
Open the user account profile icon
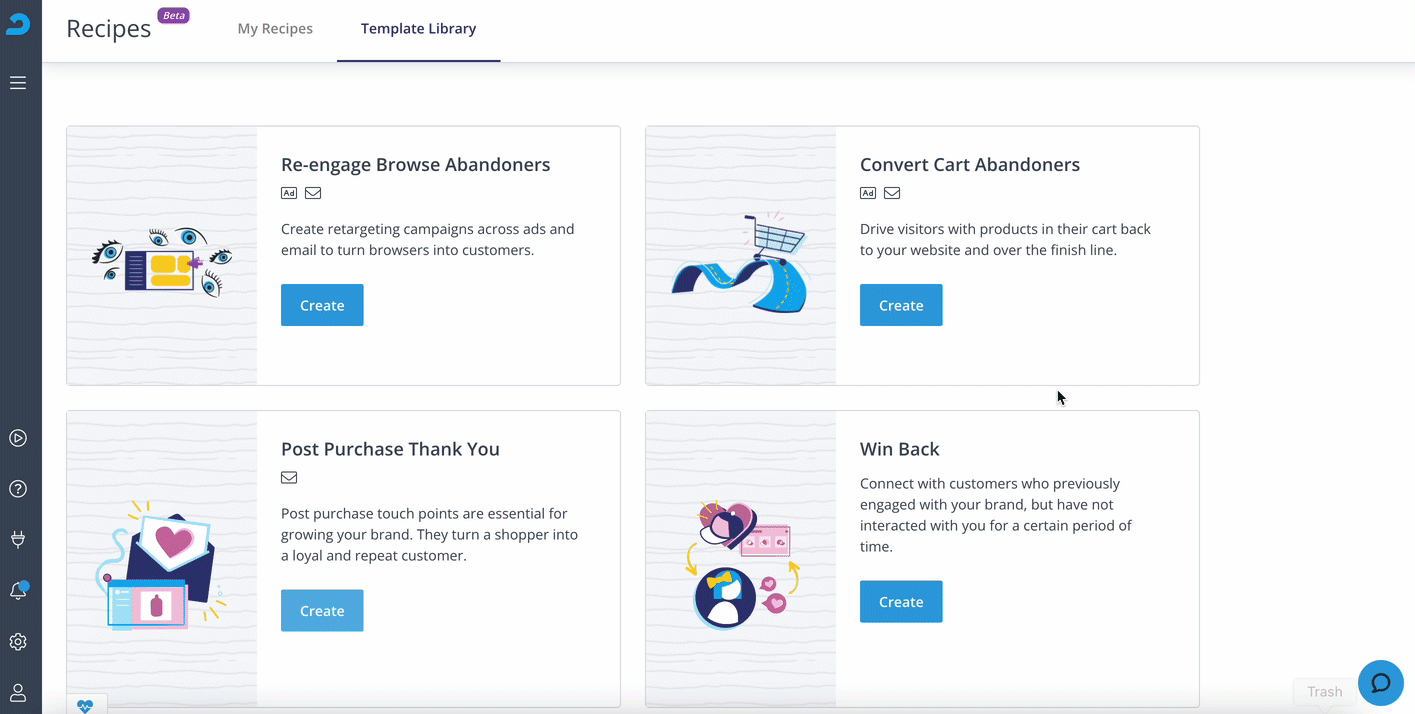coord(18,693)
